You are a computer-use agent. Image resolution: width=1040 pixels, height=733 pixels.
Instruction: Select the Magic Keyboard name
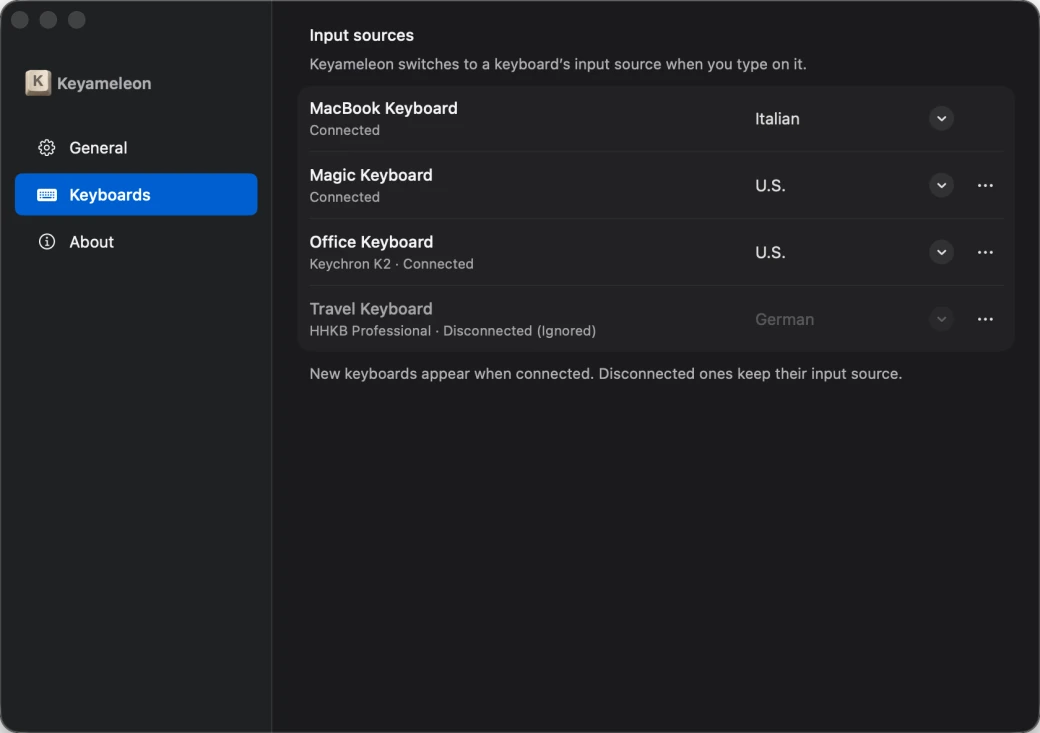coord(371,175)
